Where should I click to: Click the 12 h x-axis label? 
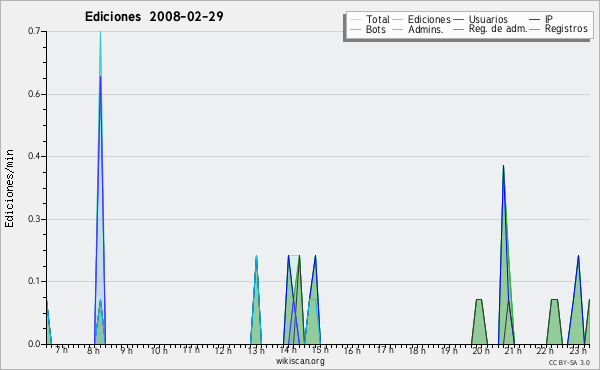point(223,350)
